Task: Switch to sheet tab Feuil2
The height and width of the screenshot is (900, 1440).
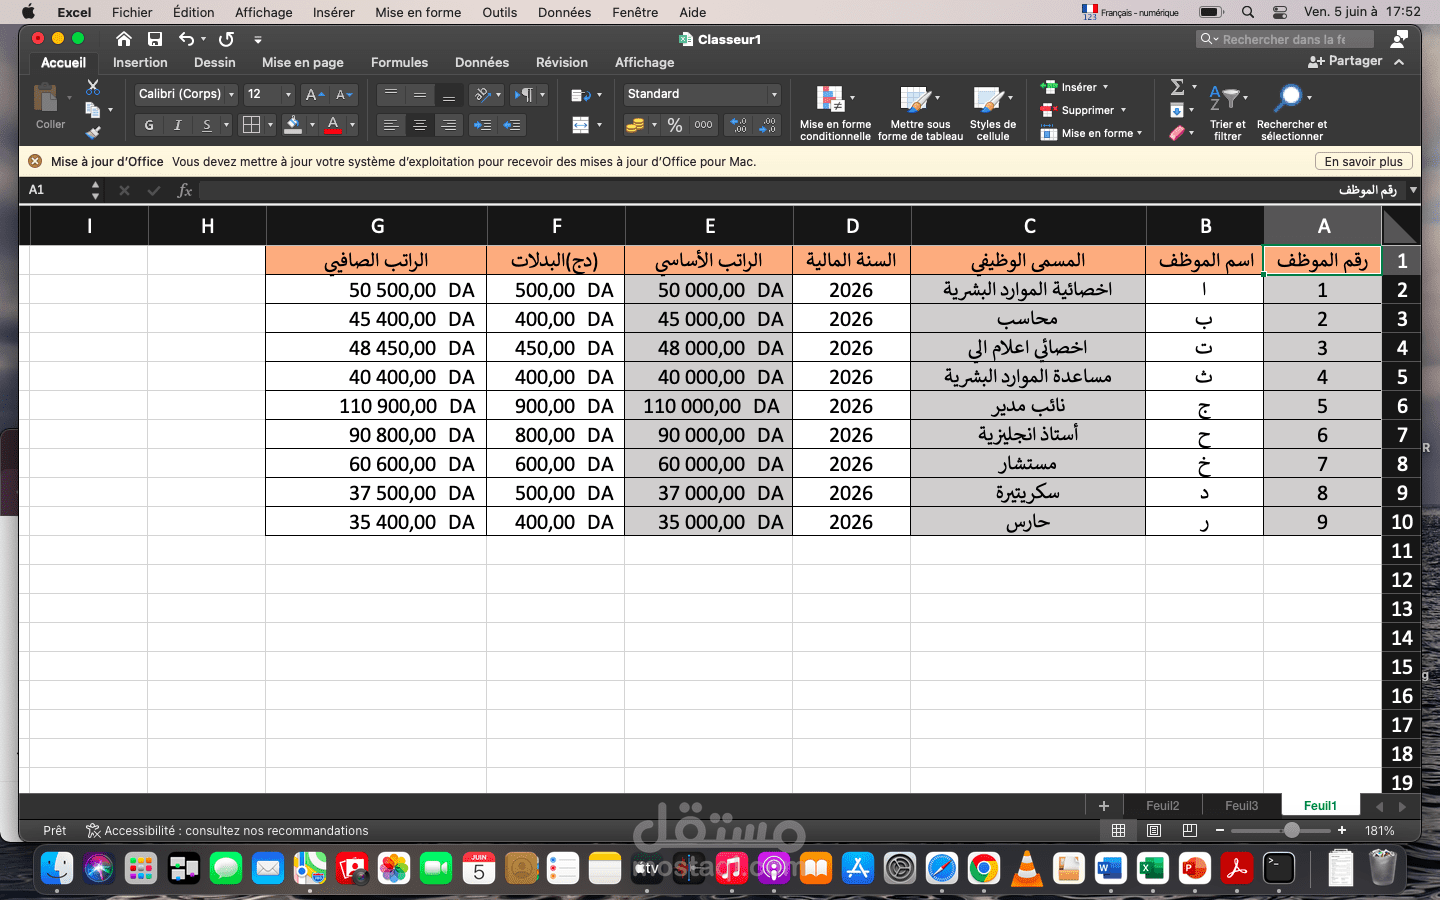Action: coord(1162,806)
